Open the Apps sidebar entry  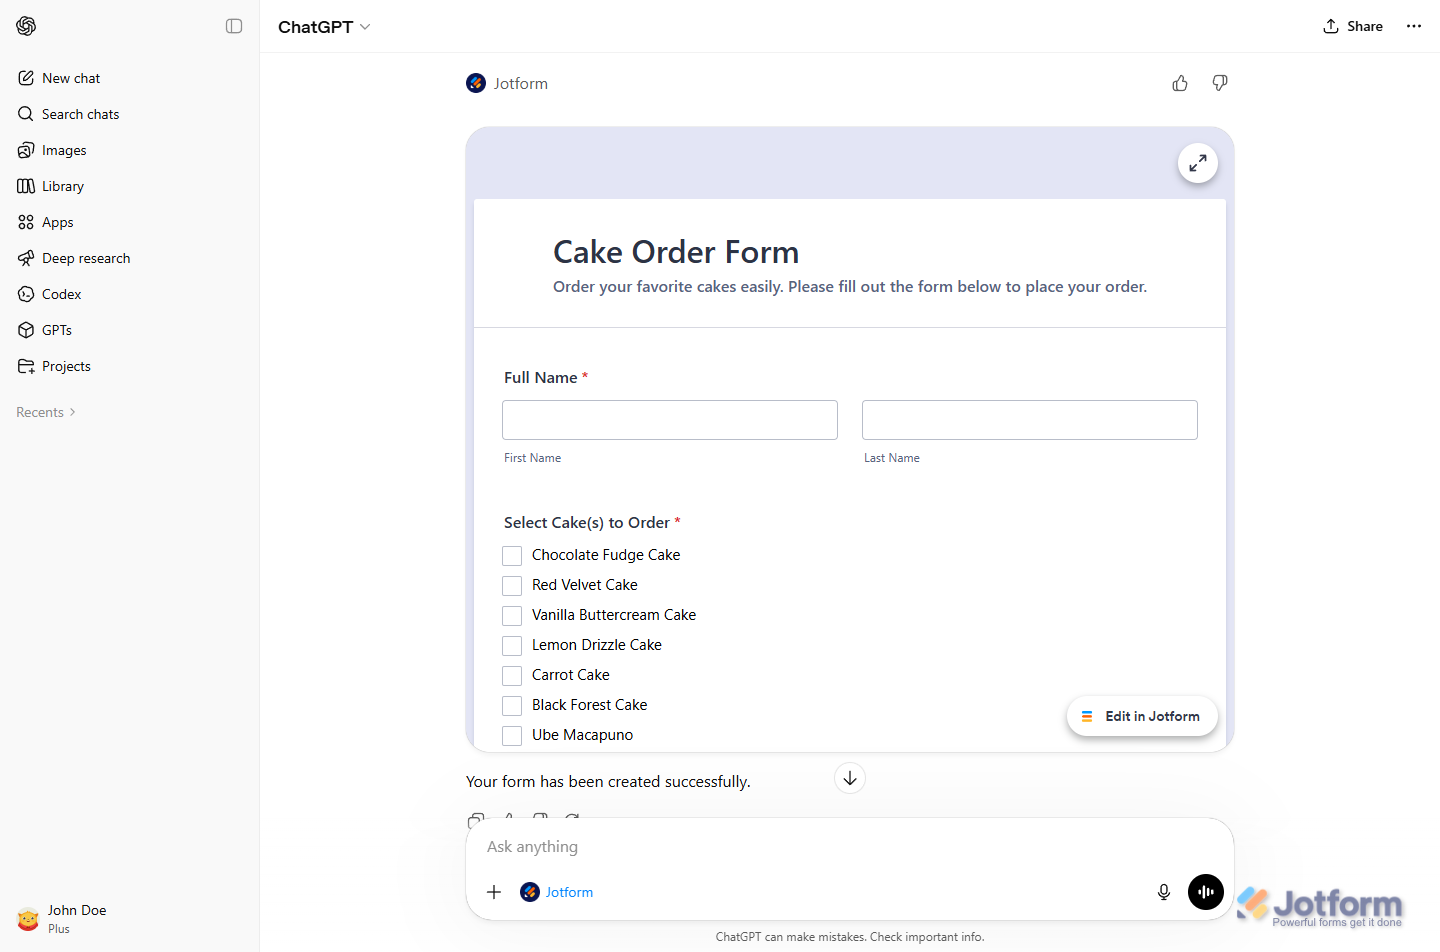pyautogui.click(x=58, y=221)
